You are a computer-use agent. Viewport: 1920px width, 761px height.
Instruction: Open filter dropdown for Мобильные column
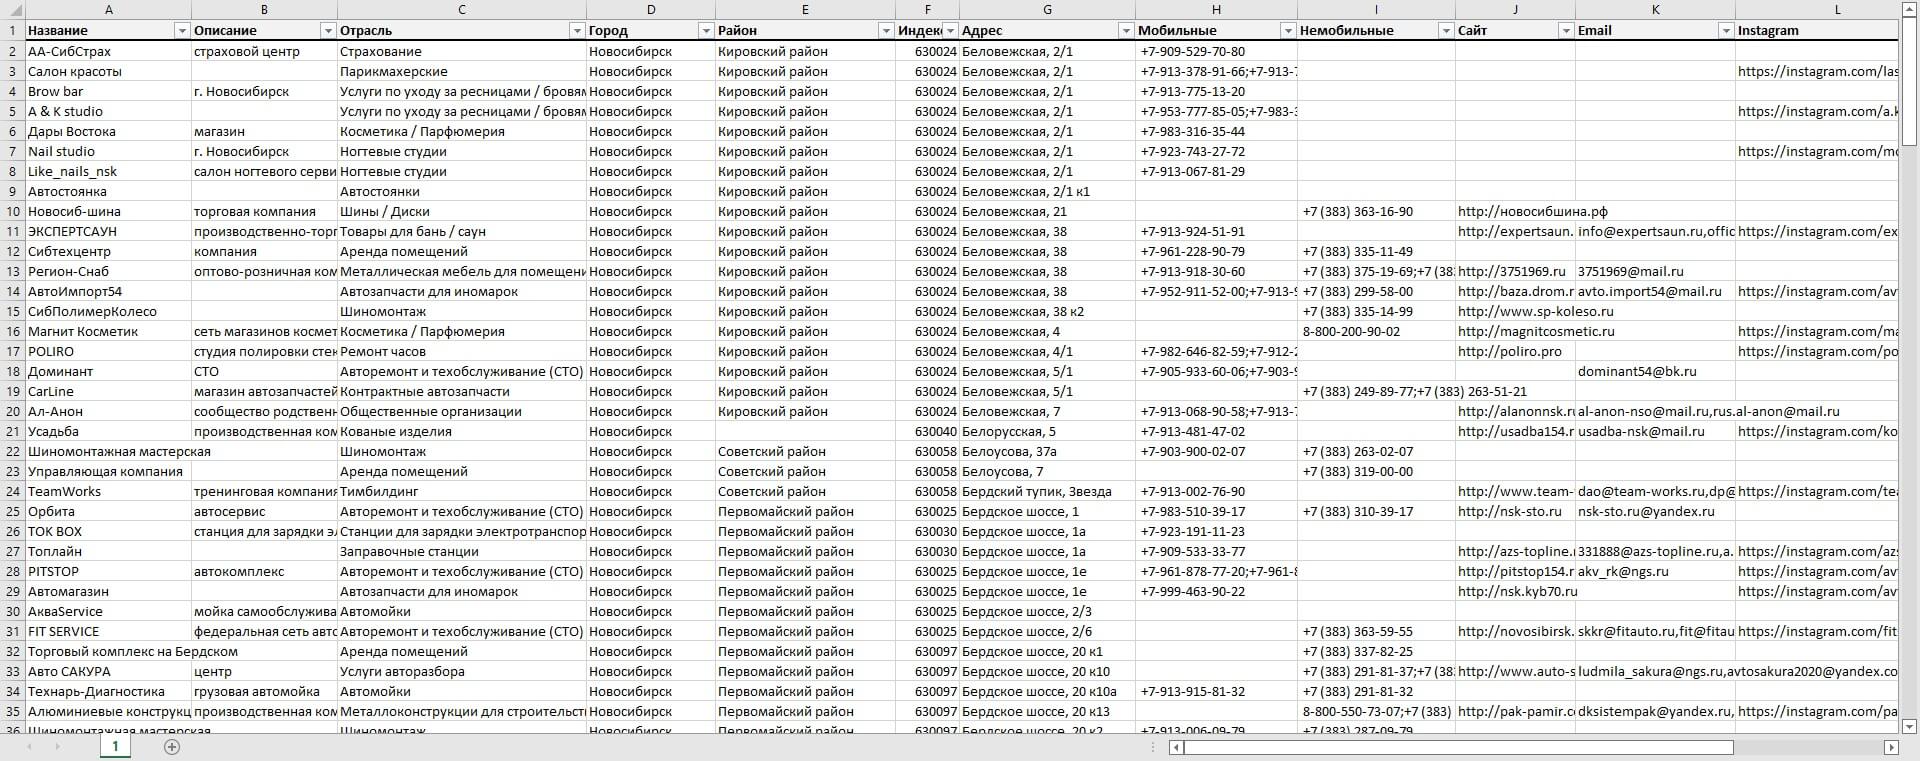click(1288, 31)
